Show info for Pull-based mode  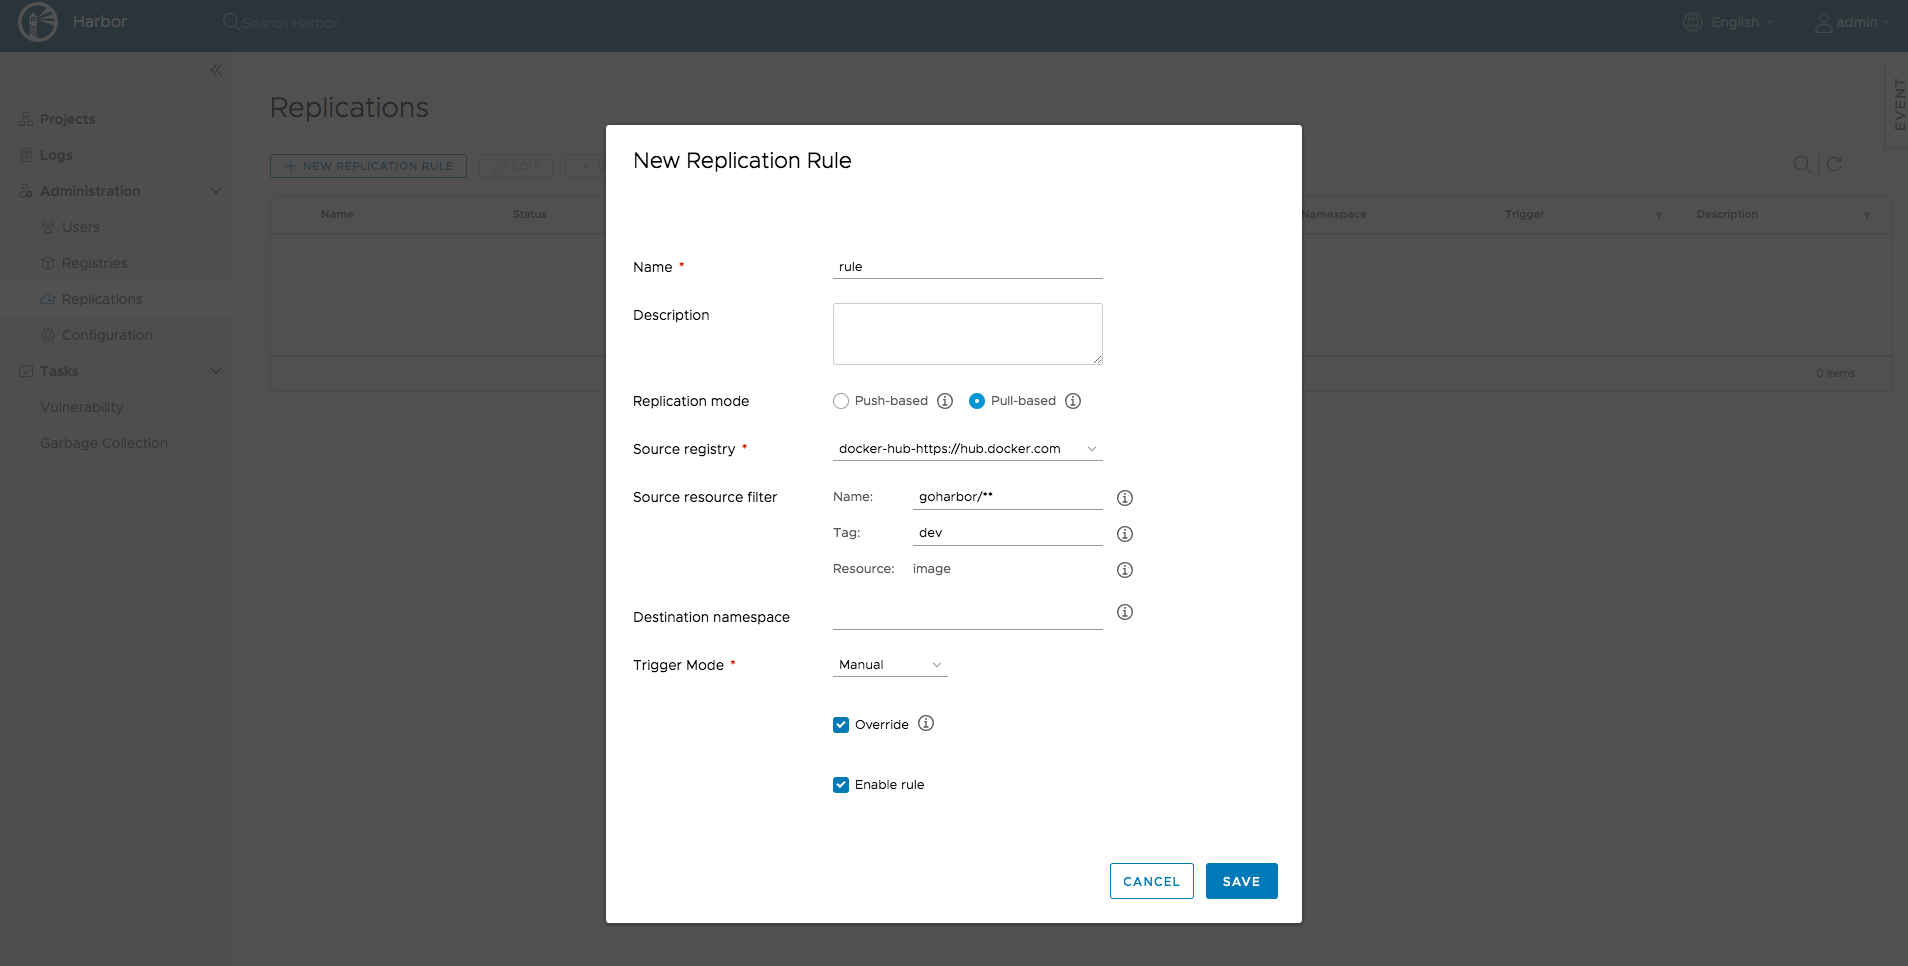tap(1073, 401)
